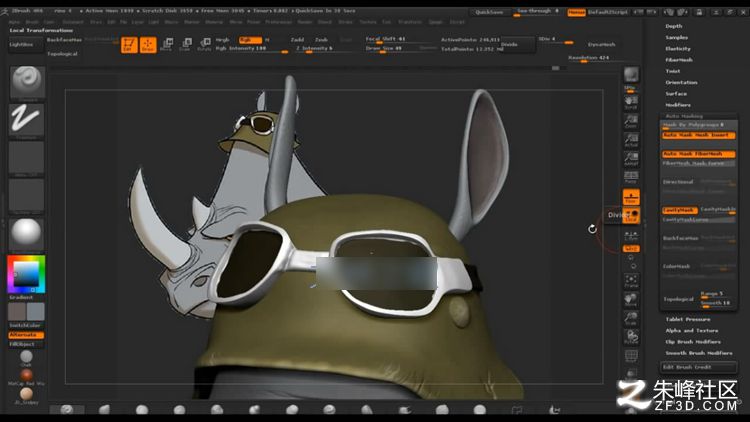Image resolution: width=750 pixels, height=422 pixels.
Task: Click the SwitchColor button
Action: [x=25, y=325]
